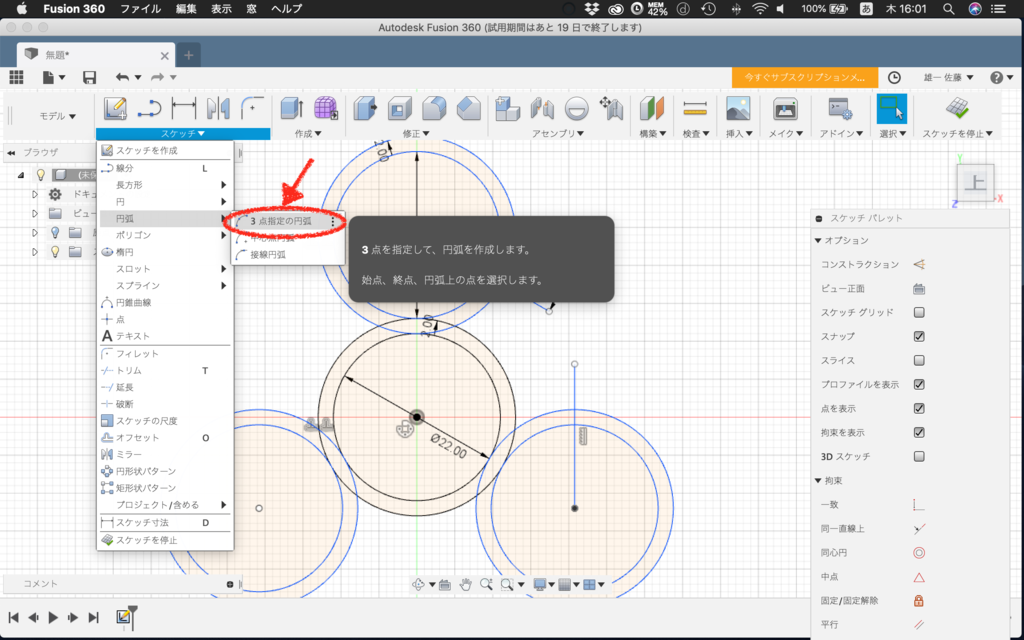
Task: Select the Mirror tool toolbar icon
Action: tap(217, 108)
